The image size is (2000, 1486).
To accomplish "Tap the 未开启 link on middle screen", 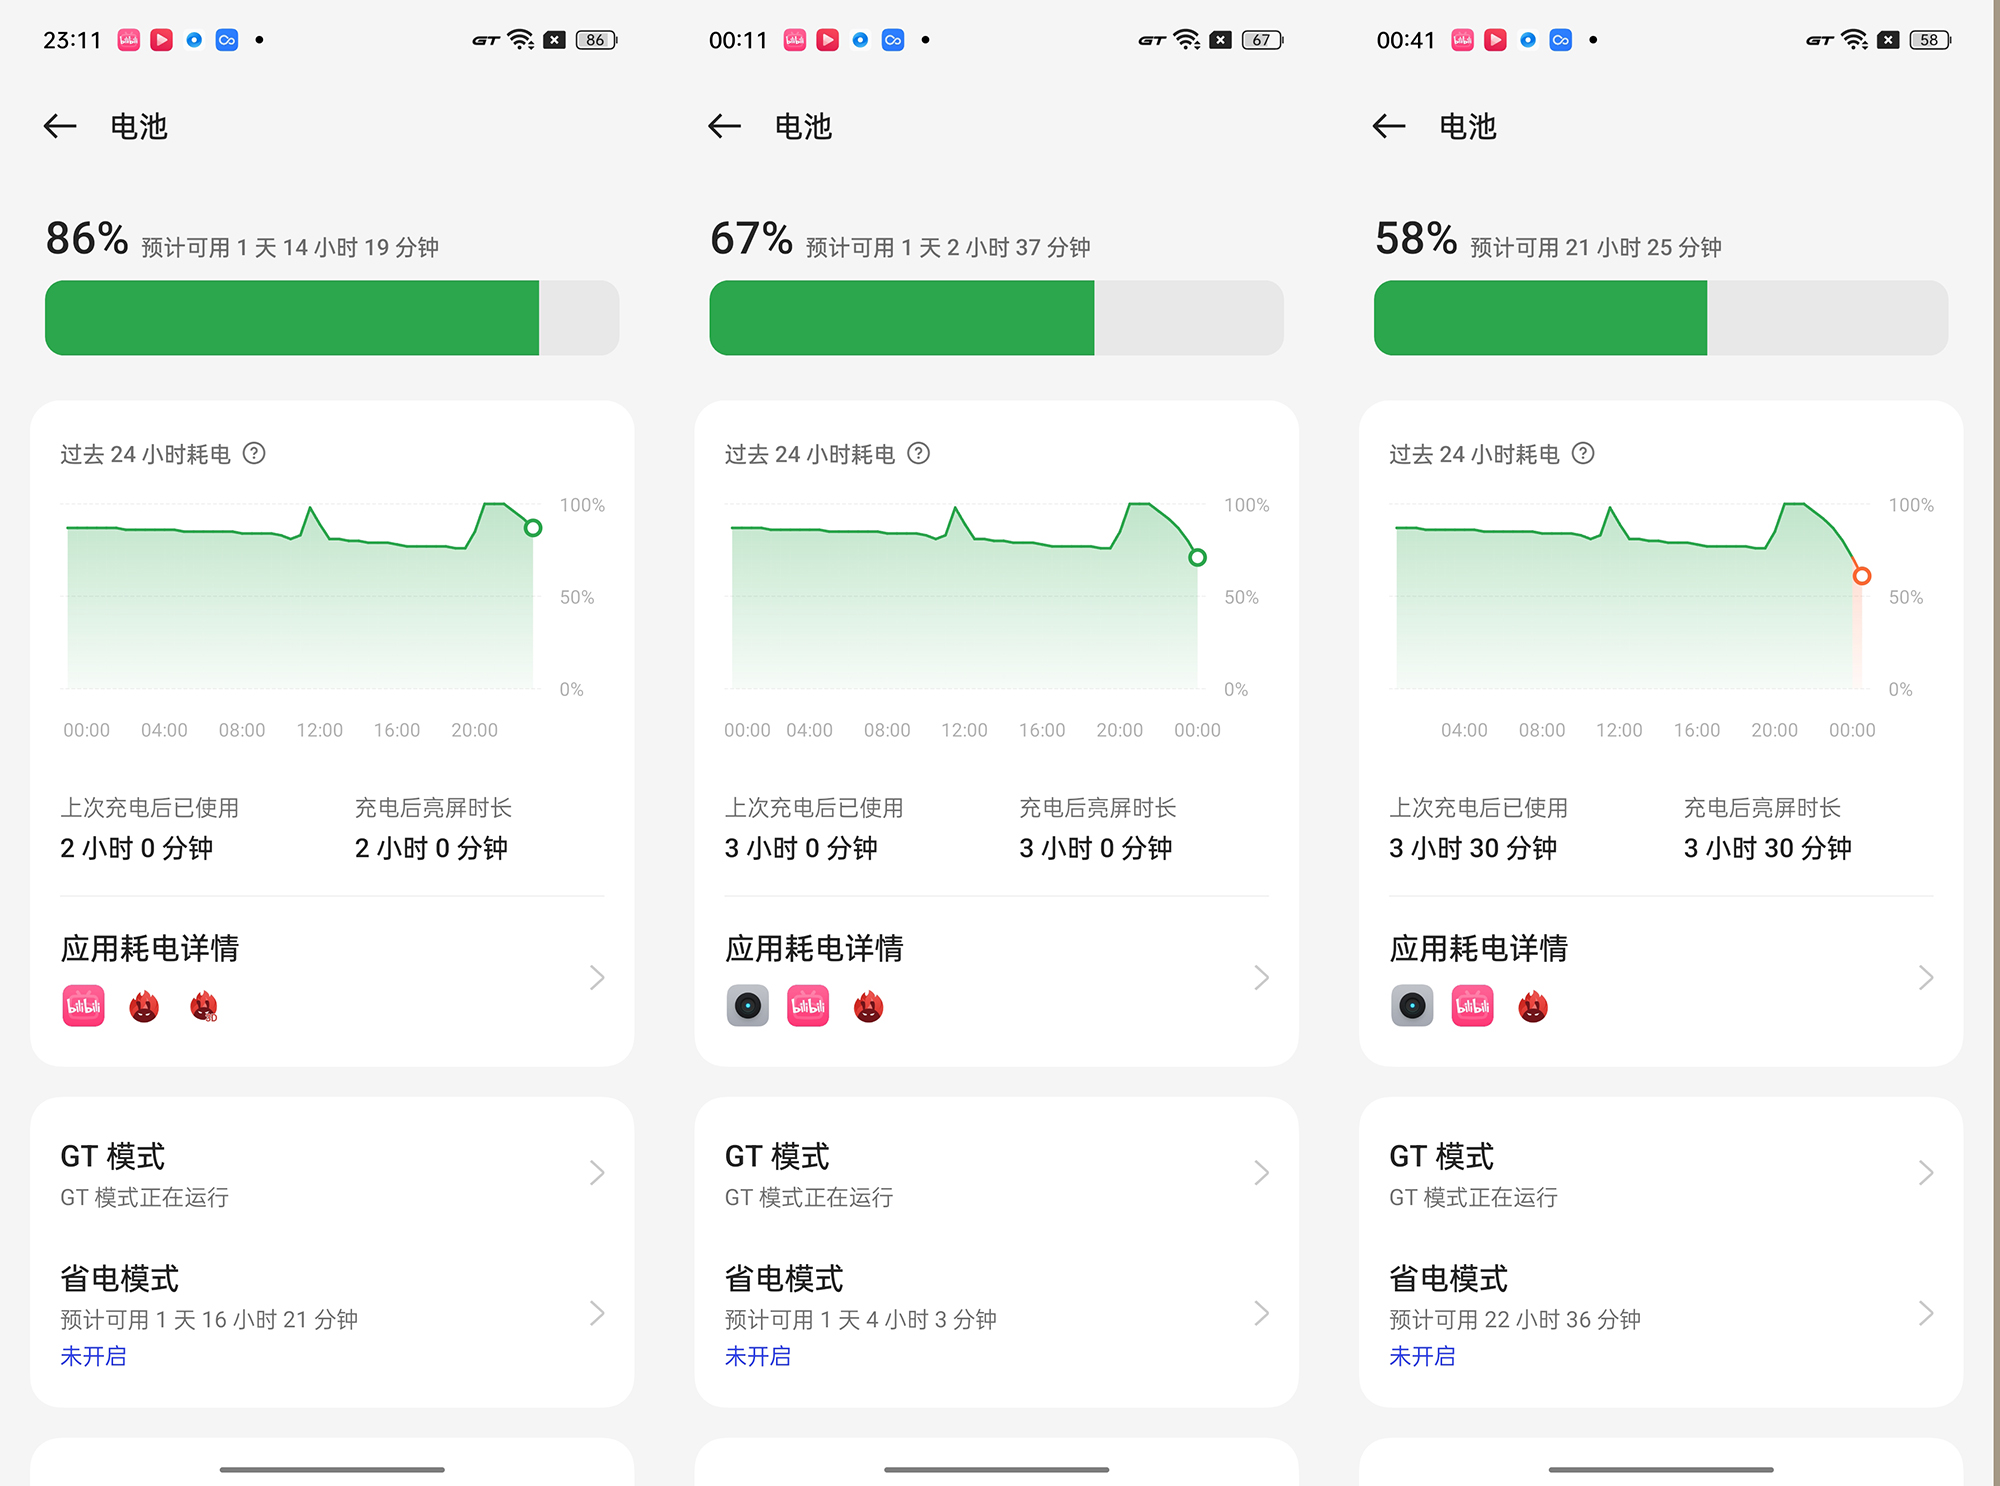I will point(758,1356).
